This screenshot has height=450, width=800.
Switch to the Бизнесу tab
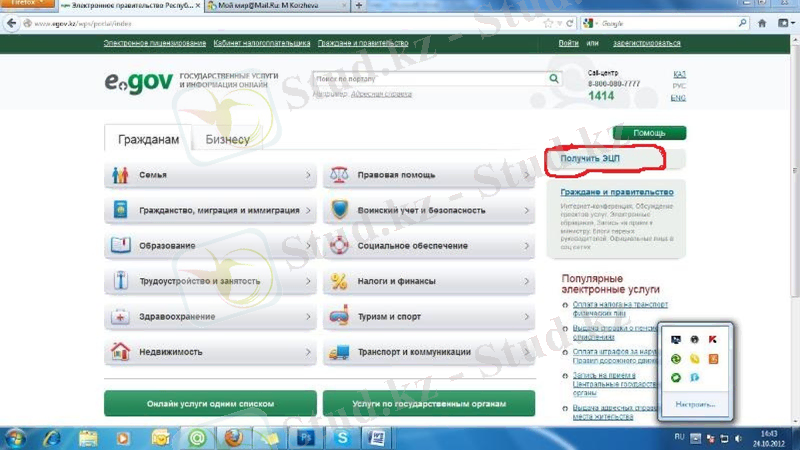coord(228,139)
